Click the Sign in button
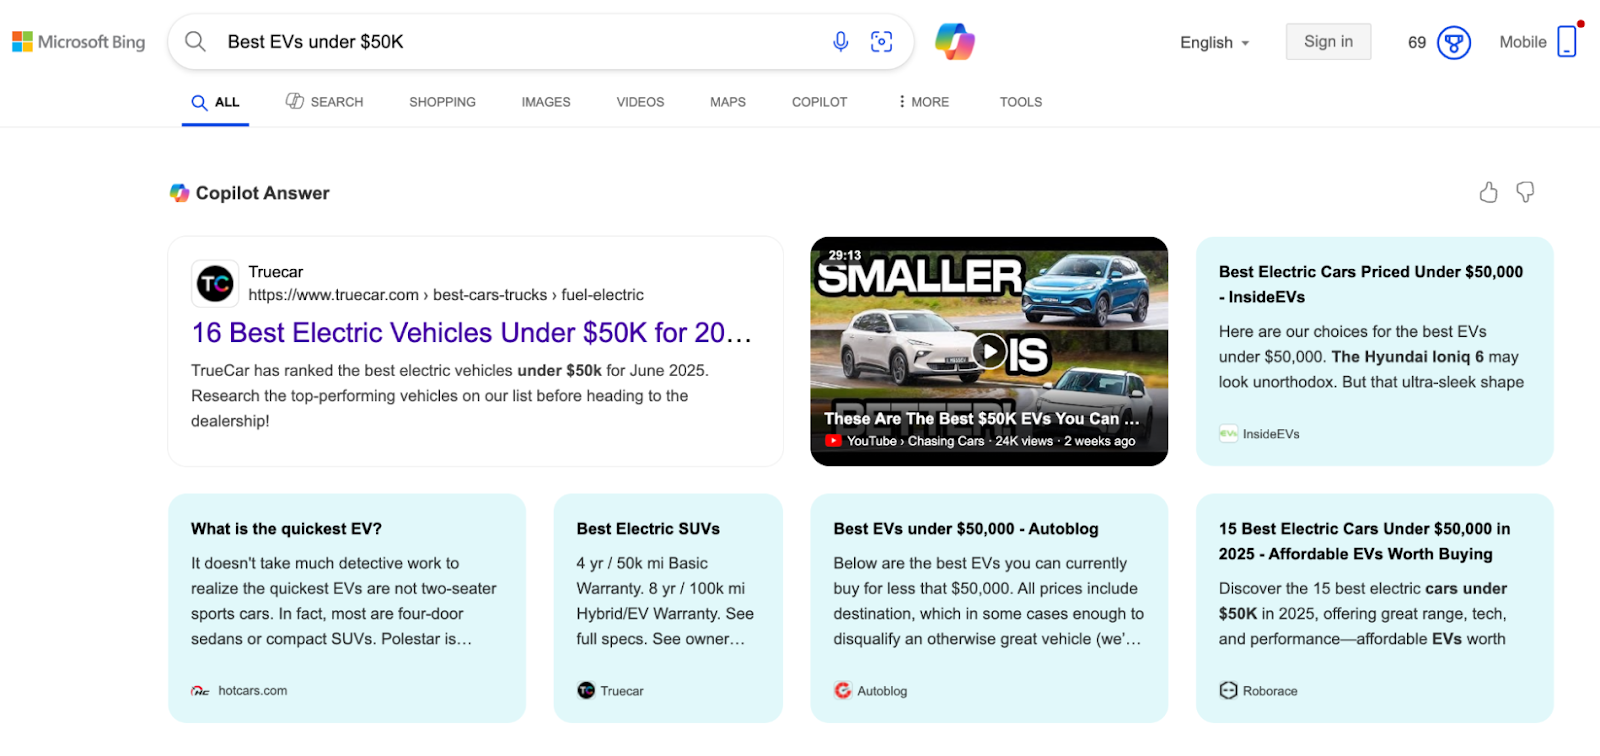This screenshot has height=756, width=1600. pyautogui.click(x=1327, y=41)
